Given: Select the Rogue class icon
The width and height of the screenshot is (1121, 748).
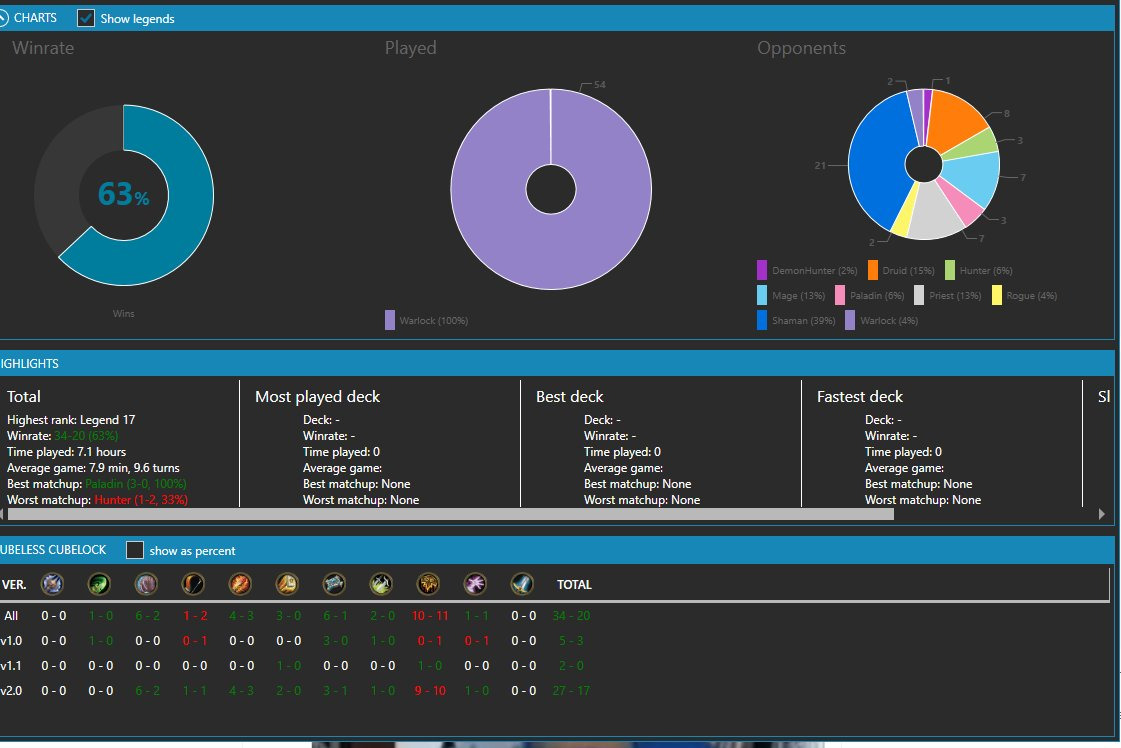Looking at the screenshot, I should coord(381,584).
